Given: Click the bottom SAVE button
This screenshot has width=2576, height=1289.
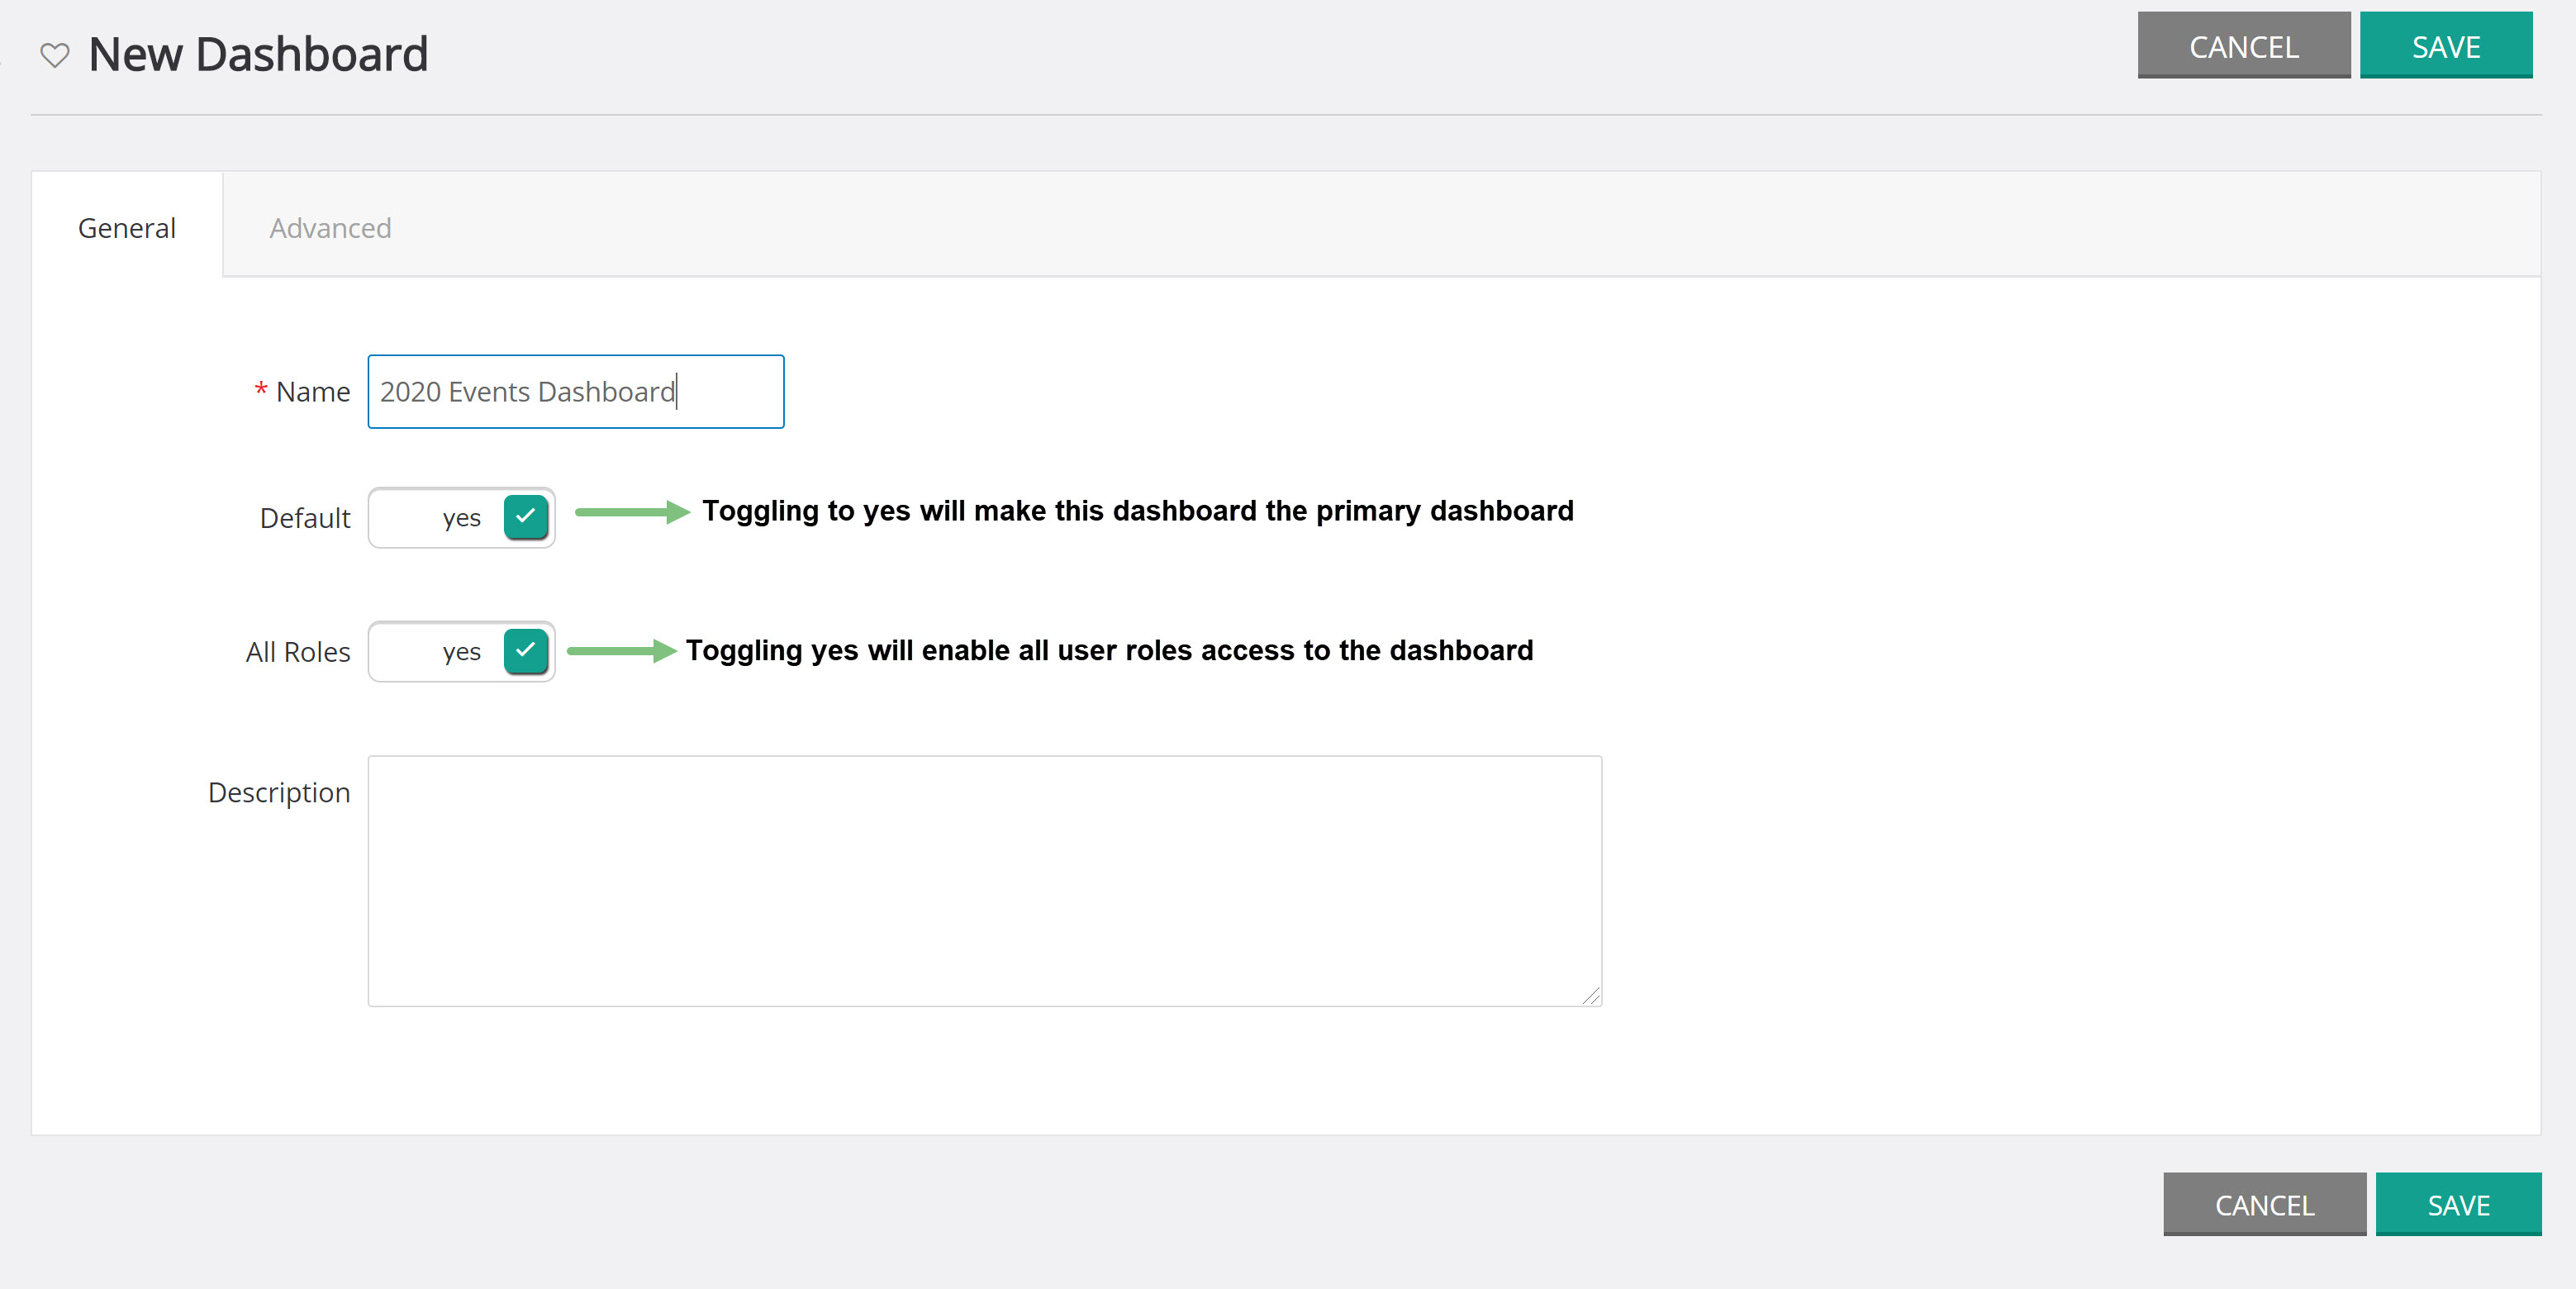Looking at the screenshot, I should point(2458,1204).
